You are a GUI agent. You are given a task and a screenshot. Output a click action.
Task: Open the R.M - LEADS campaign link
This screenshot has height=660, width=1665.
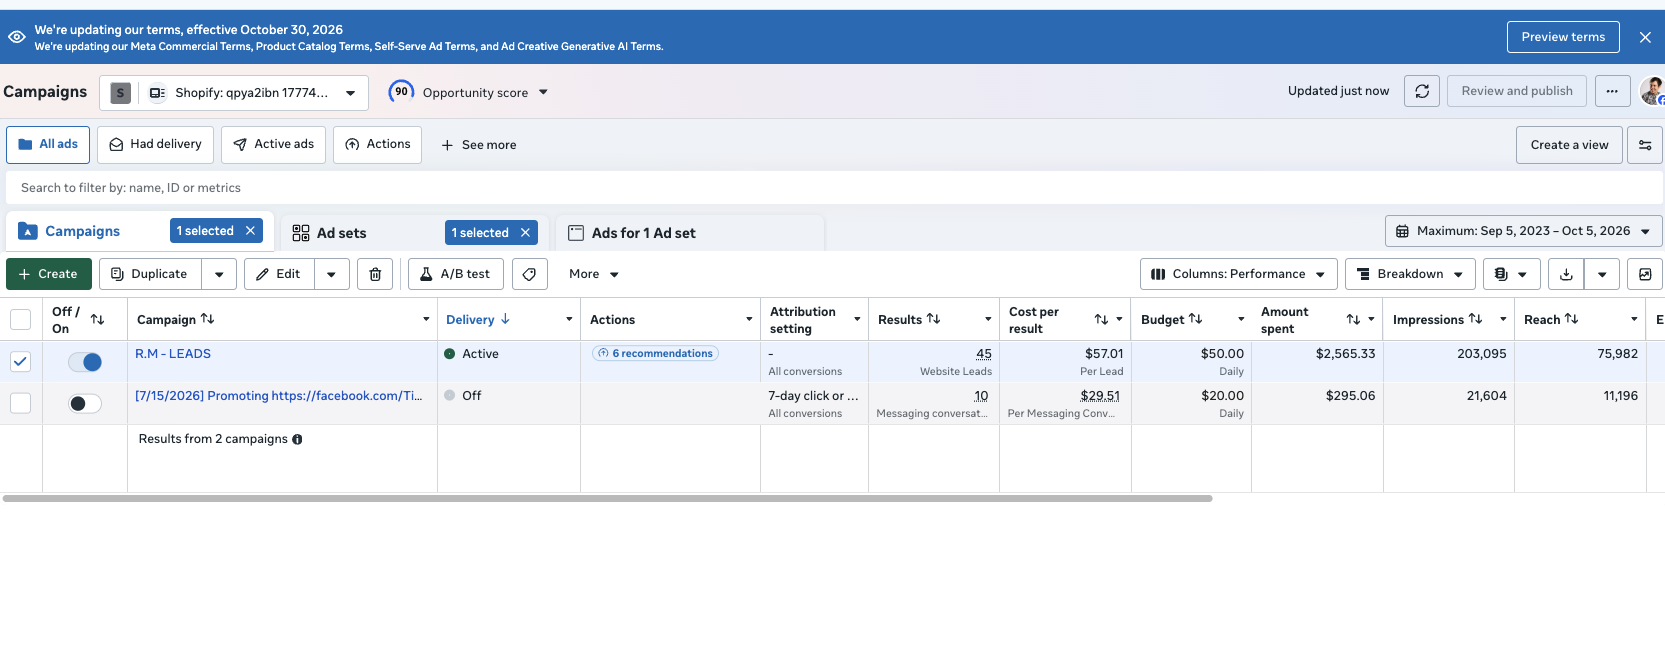coord(173,354)
